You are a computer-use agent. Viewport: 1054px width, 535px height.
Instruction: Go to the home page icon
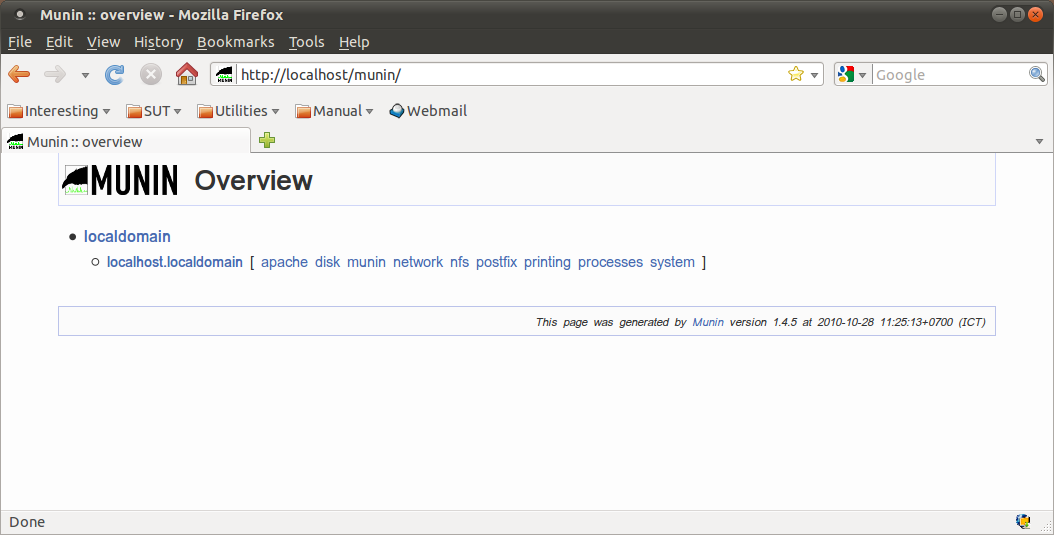point(187,74)
